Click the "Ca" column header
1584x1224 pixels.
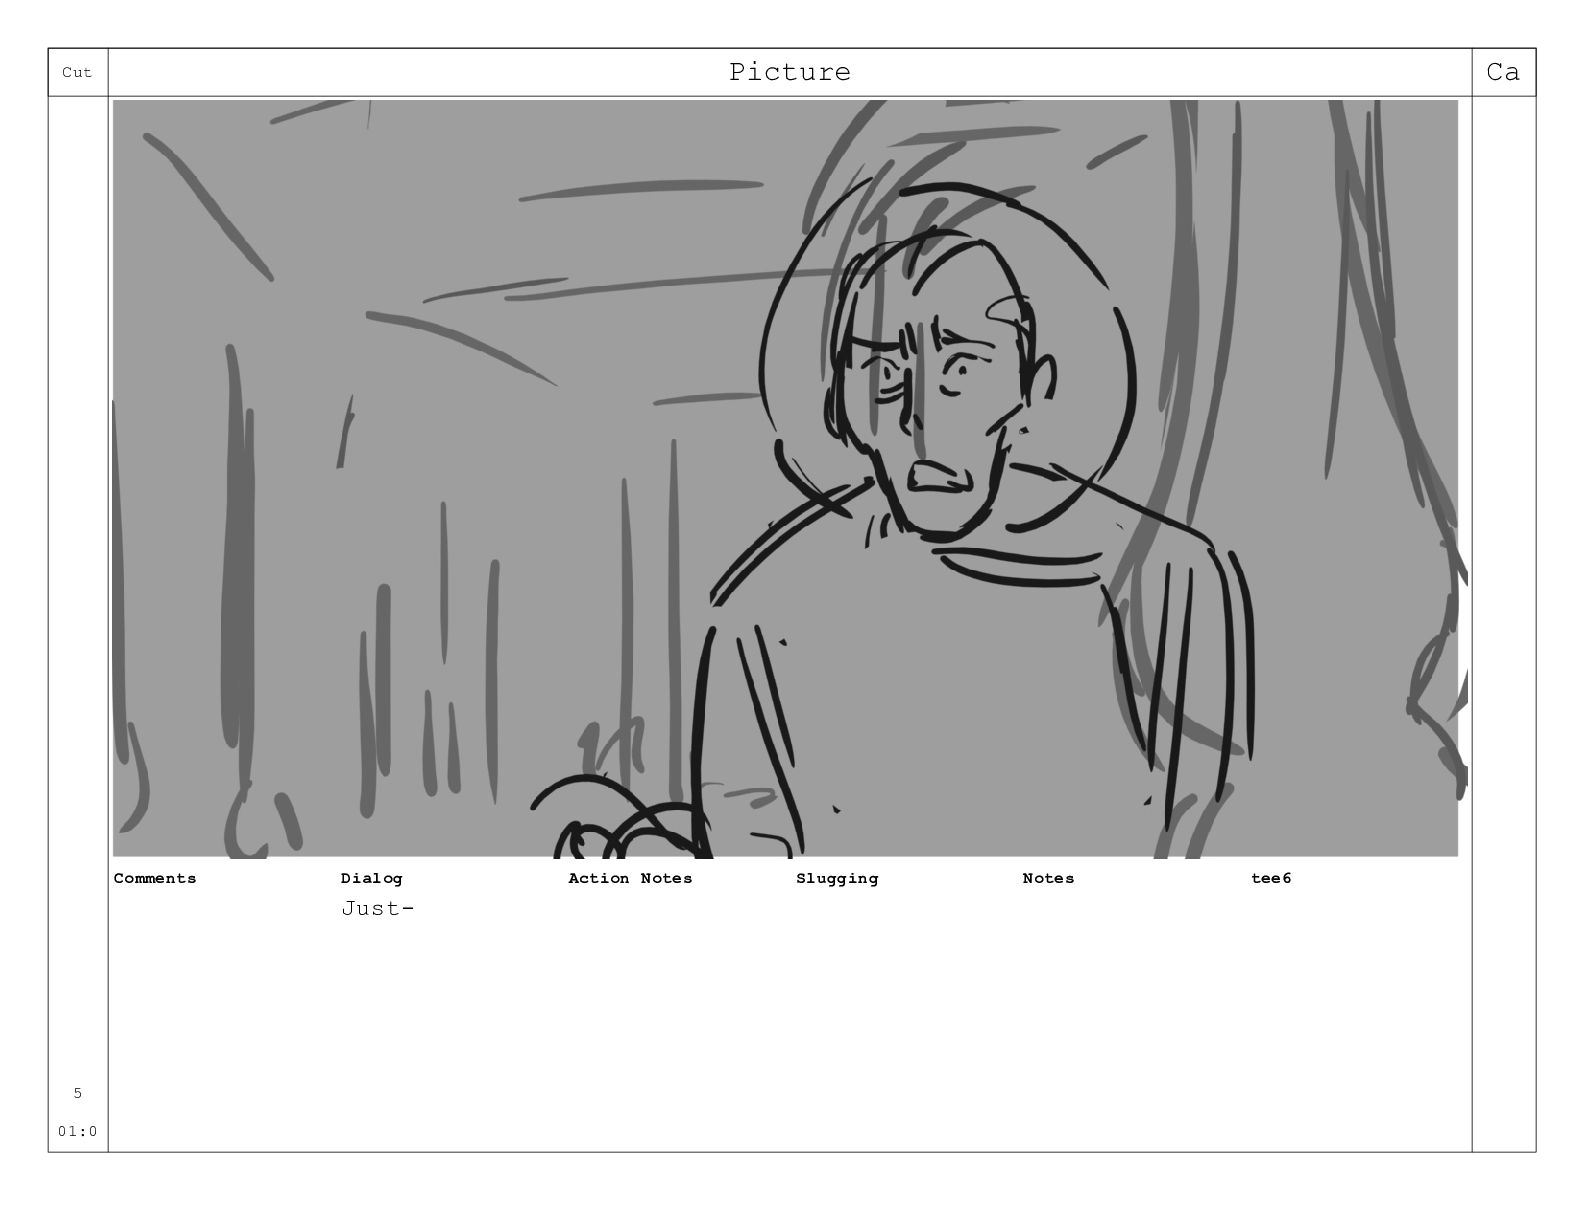click(x=1502, y=72)
